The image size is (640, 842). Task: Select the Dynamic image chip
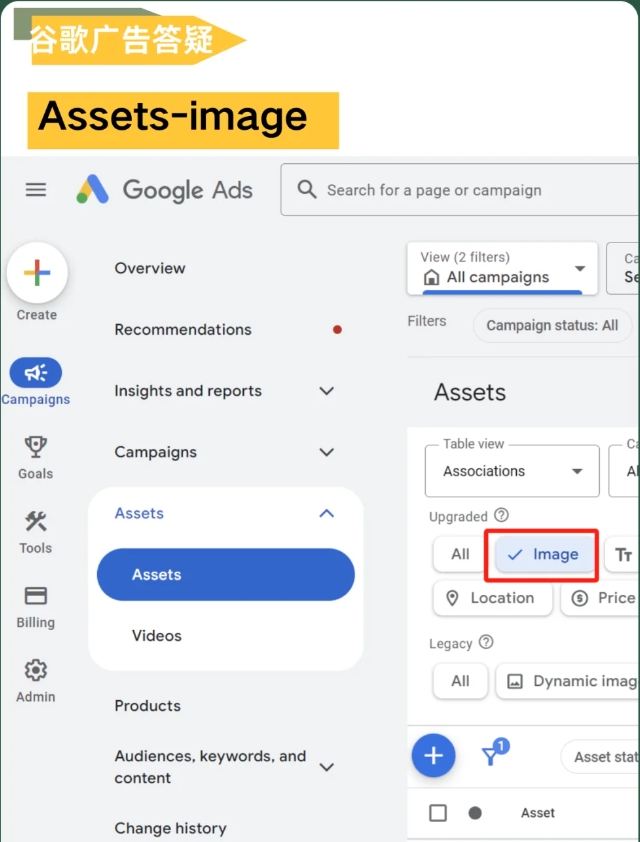click(568, 681)
